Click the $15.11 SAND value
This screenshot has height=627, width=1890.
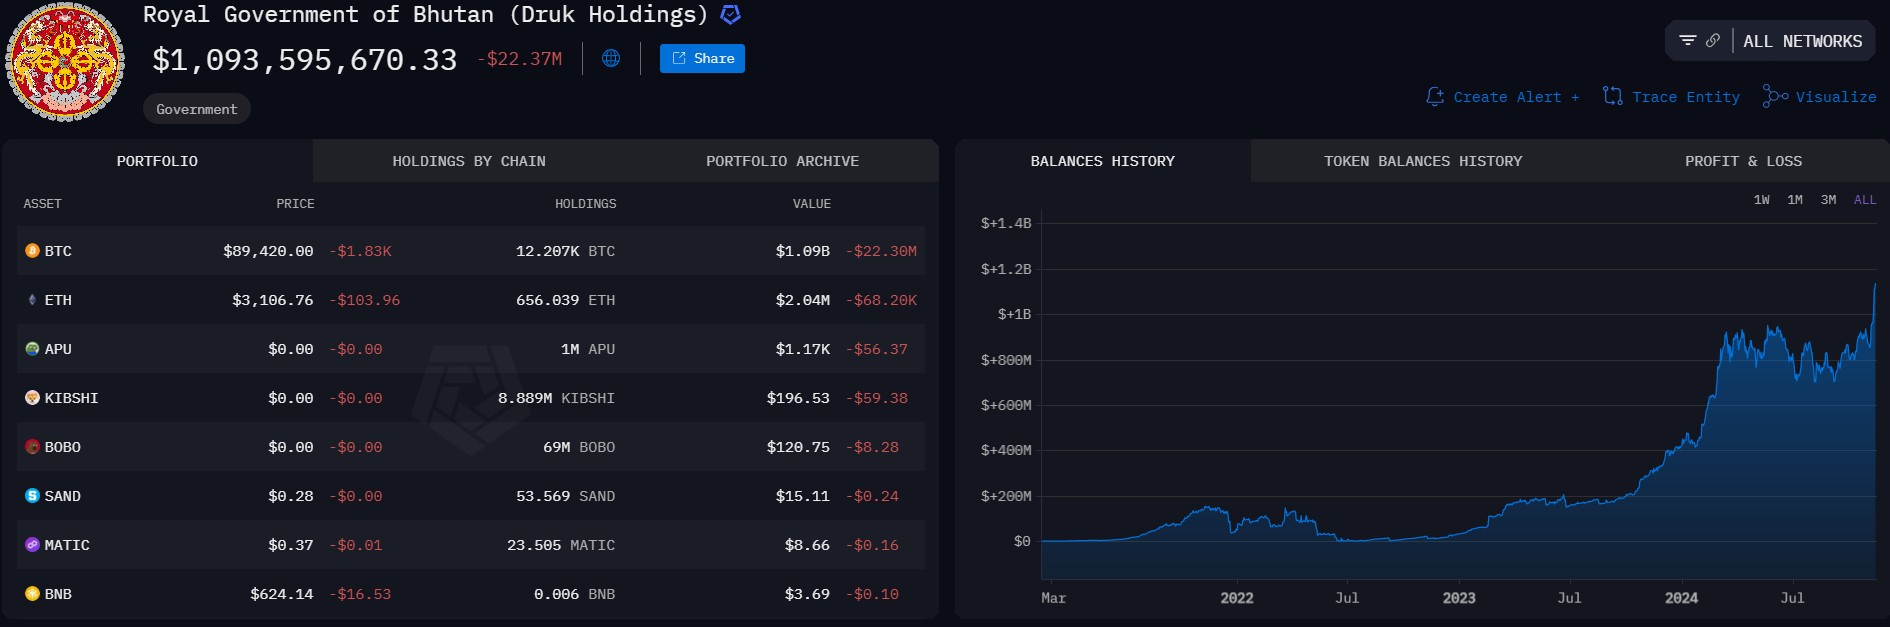(x=803, y=496)
